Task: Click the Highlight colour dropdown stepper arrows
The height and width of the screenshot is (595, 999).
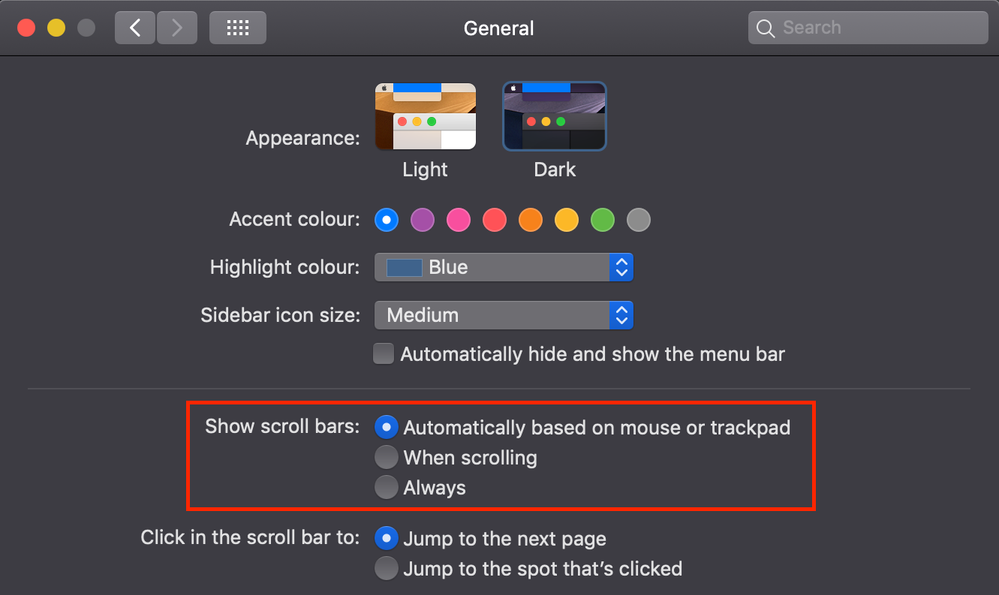Action: (621, 267)
